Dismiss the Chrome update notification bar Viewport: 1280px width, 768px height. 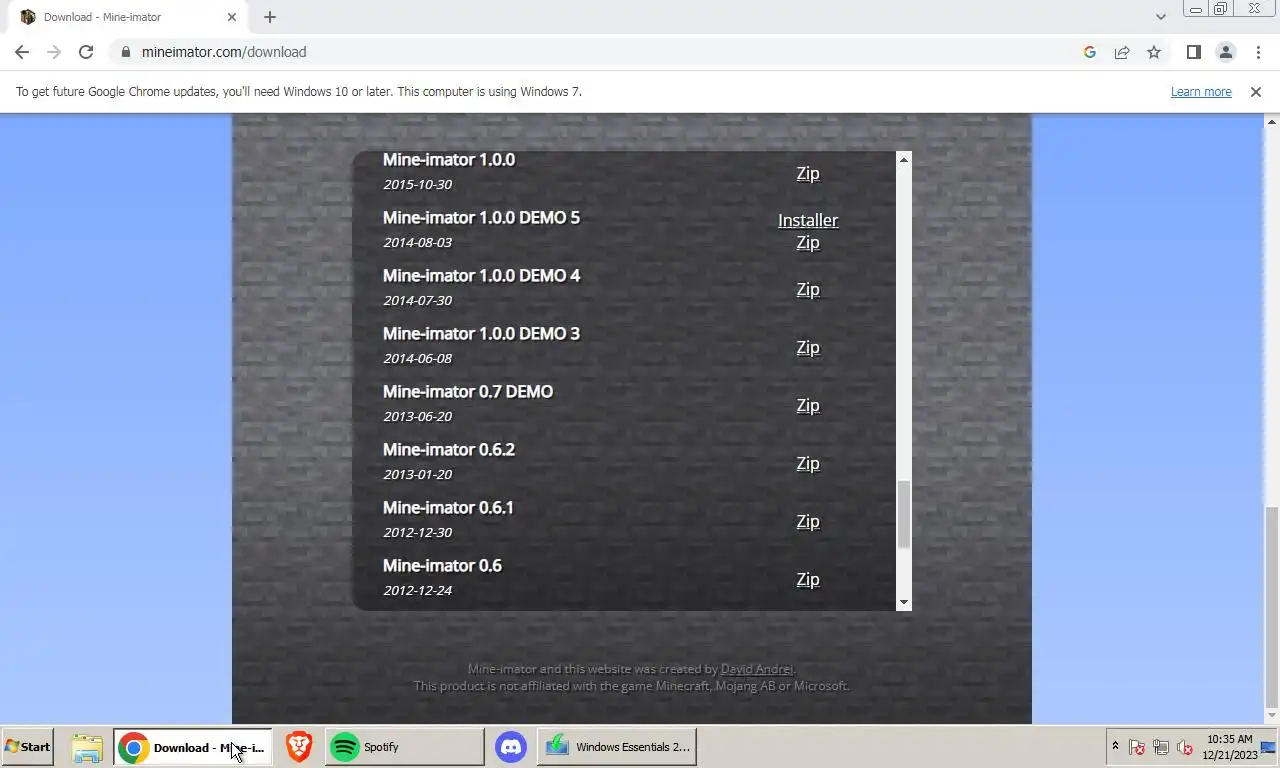point(1256,92)
